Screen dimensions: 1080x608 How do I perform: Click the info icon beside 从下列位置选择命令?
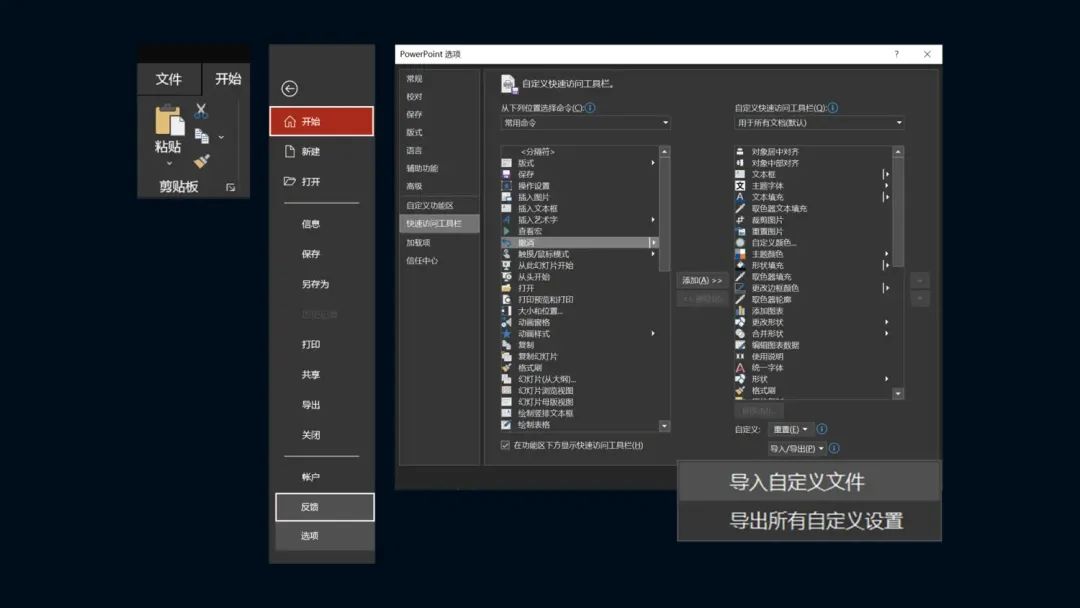tap(590, 107)
